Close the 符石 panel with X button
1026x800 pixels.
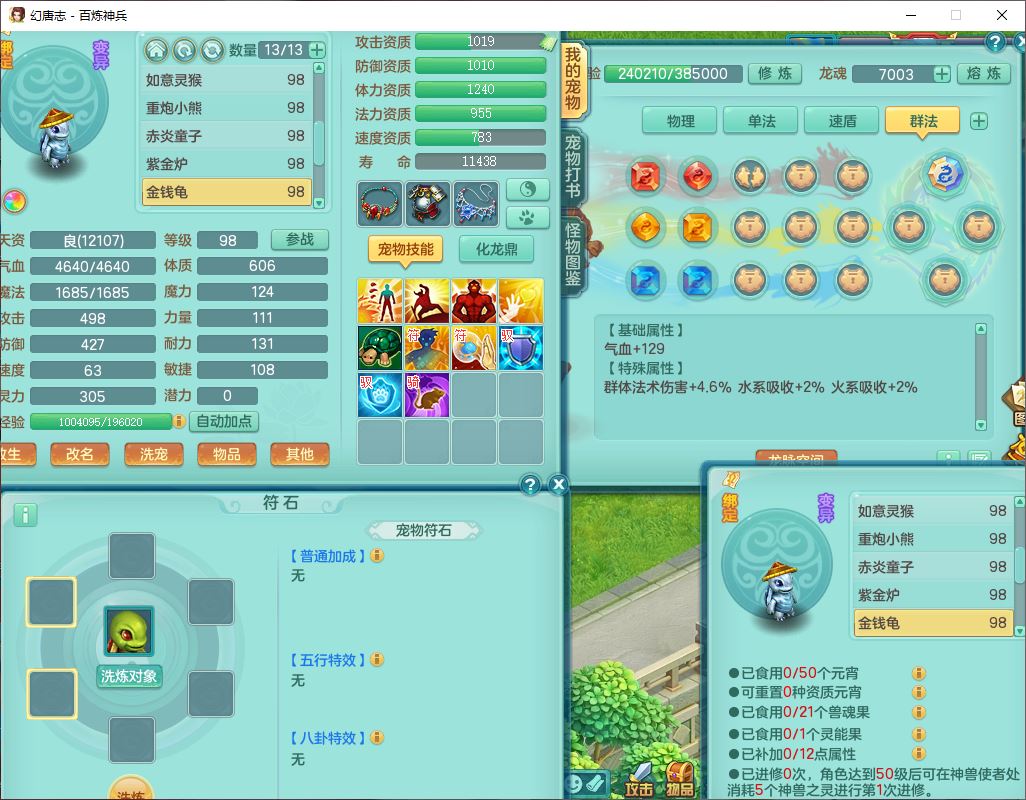[x=558, y=485]
